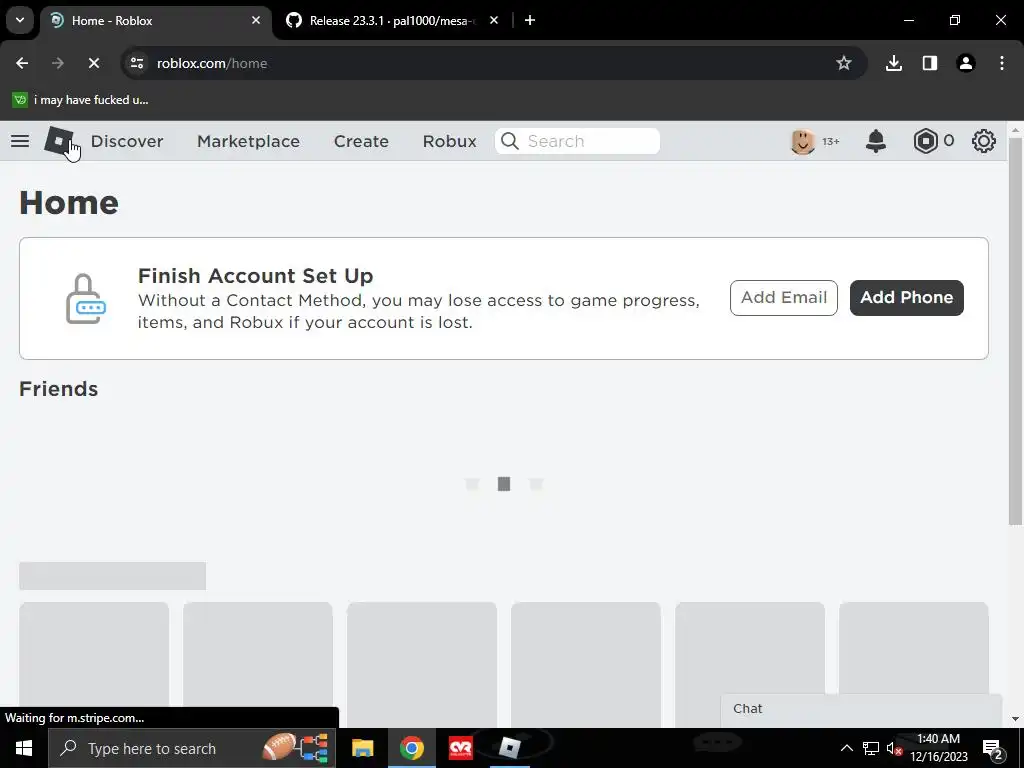Open the Robux page
Viewport: 1024px width, 768px height.
click(x=449, y=141)
